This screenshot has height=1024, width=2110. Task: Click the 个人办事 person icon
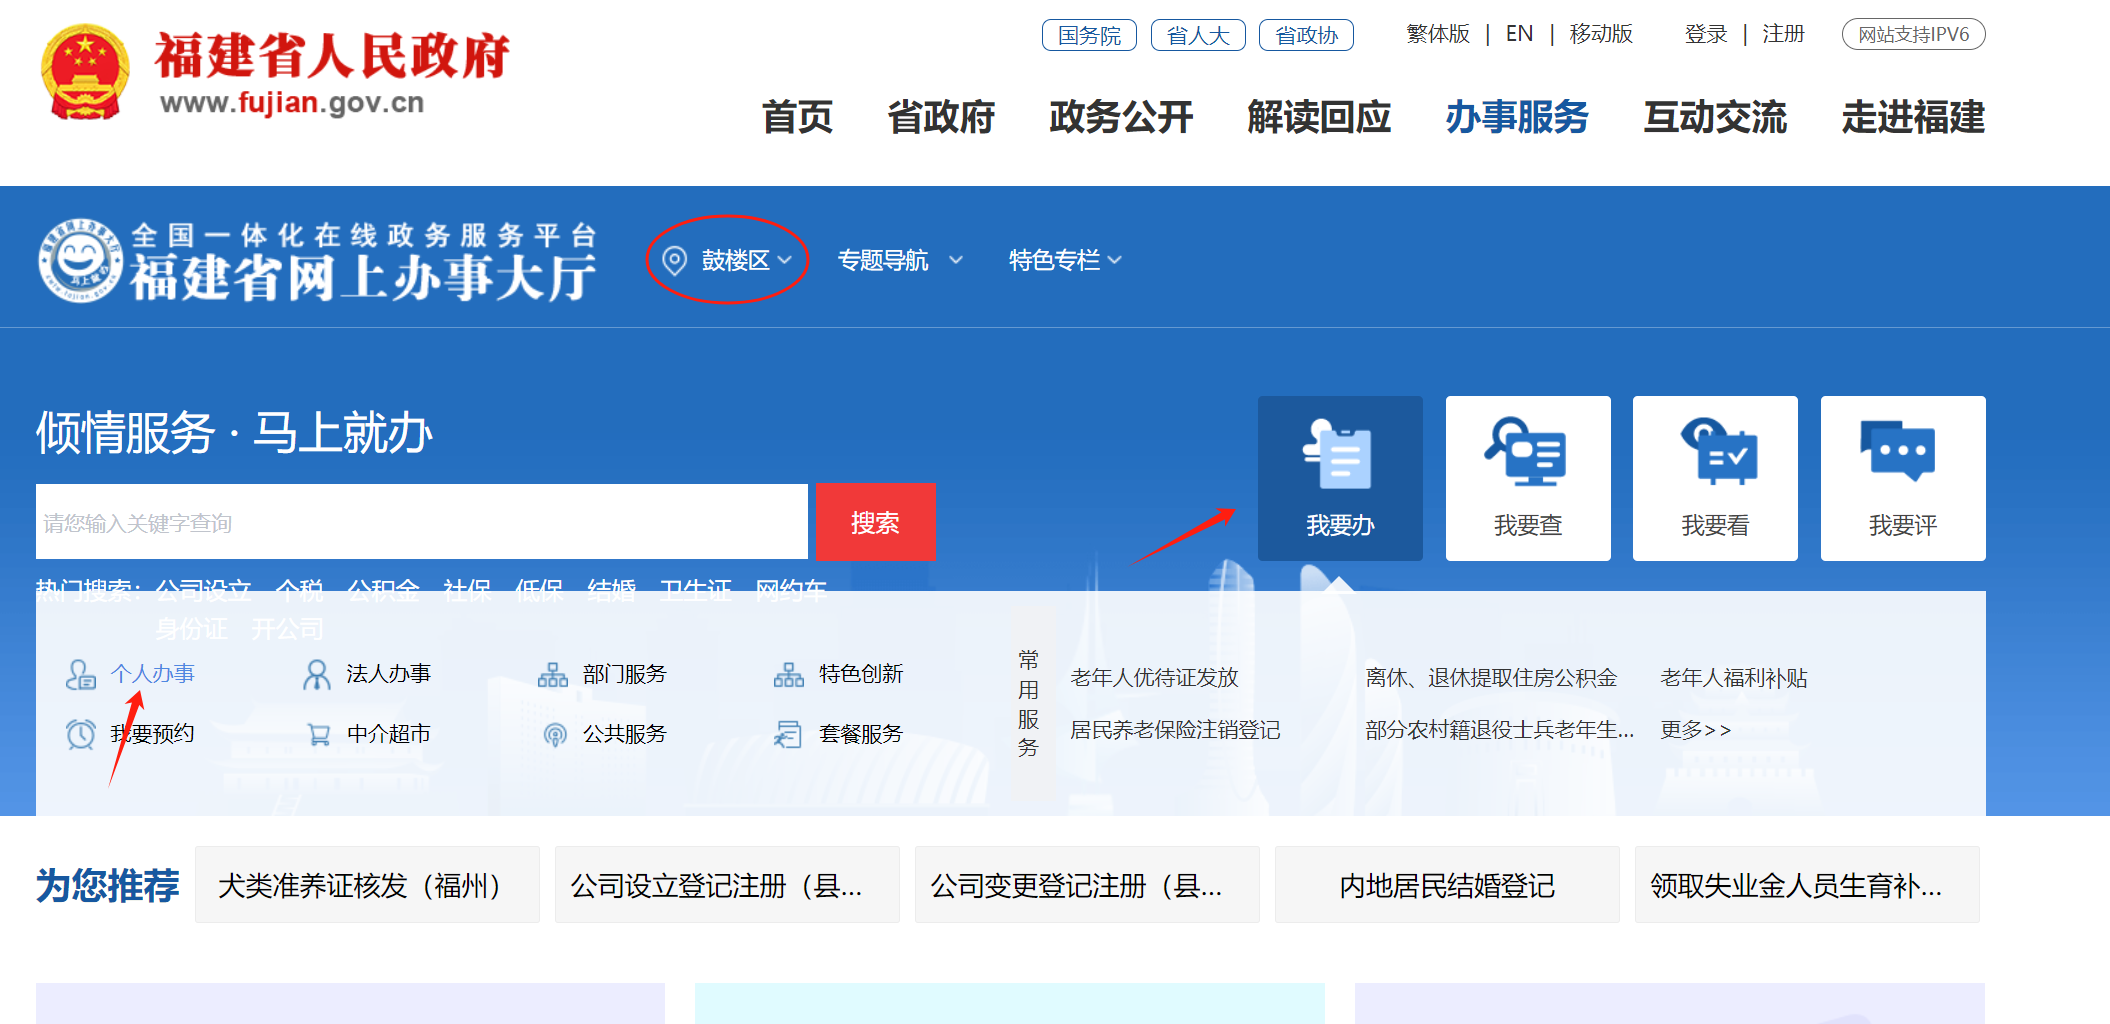coord(80,675)
